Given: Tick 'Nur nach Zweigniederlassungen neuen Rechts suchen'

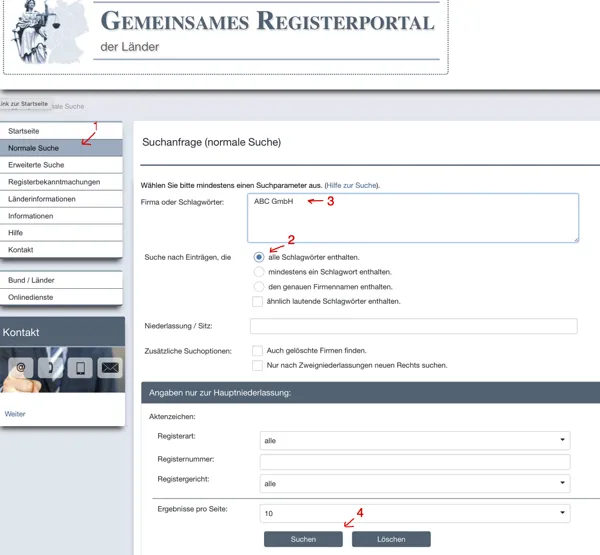Looking at the screenshot, I should [258, 366].
